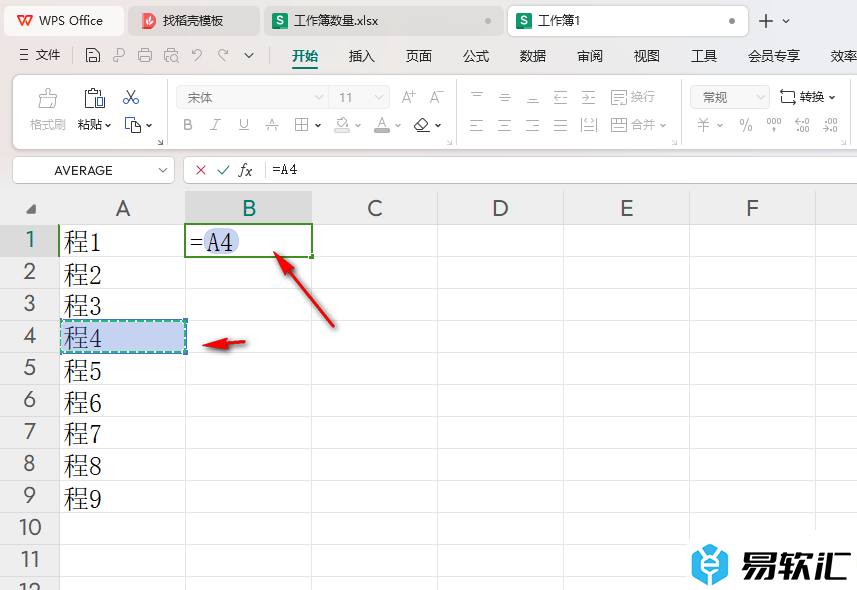Expand the quick access toolbar chevron
This screenshot has width=857, height=590.
[x=249, y=55]
